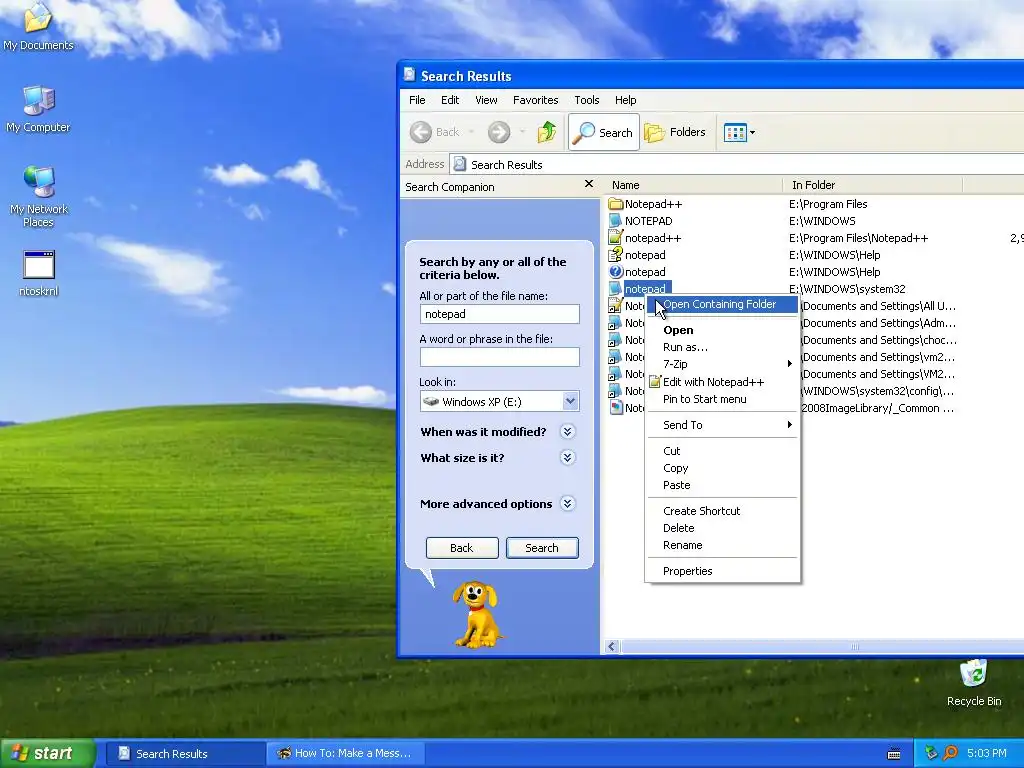Choose Edit with Notepad++ menu entry
The height and width of the screenshot is (768, 1024).
pos(722,382)
